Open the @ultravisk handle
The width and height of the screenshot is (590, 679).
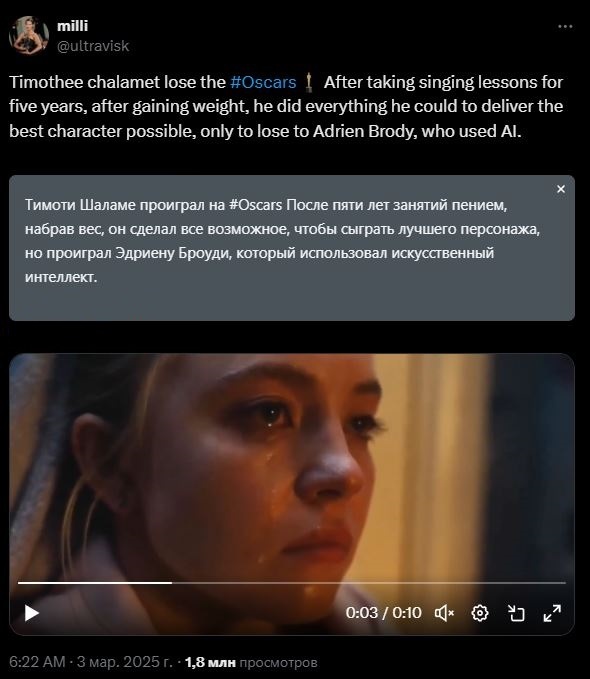[93, 46]
